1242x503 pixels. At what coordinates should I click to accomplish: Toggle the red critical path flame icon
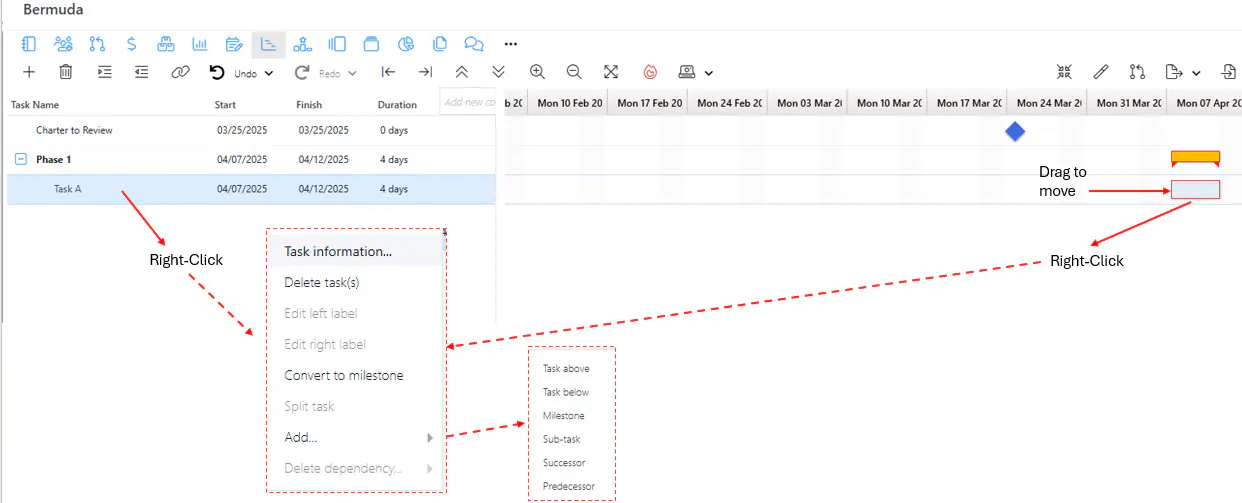pos(650,72)
